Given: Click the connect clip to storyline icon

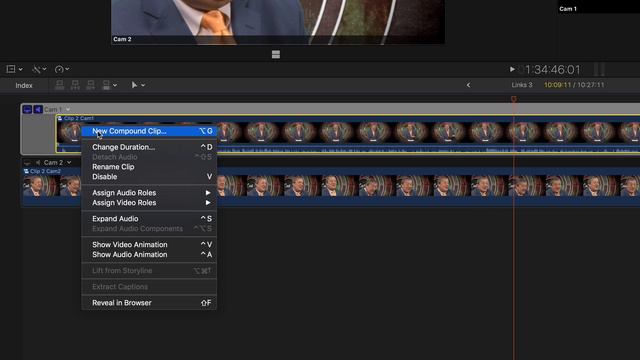Looking at the screenshot, I should [59, 85].
